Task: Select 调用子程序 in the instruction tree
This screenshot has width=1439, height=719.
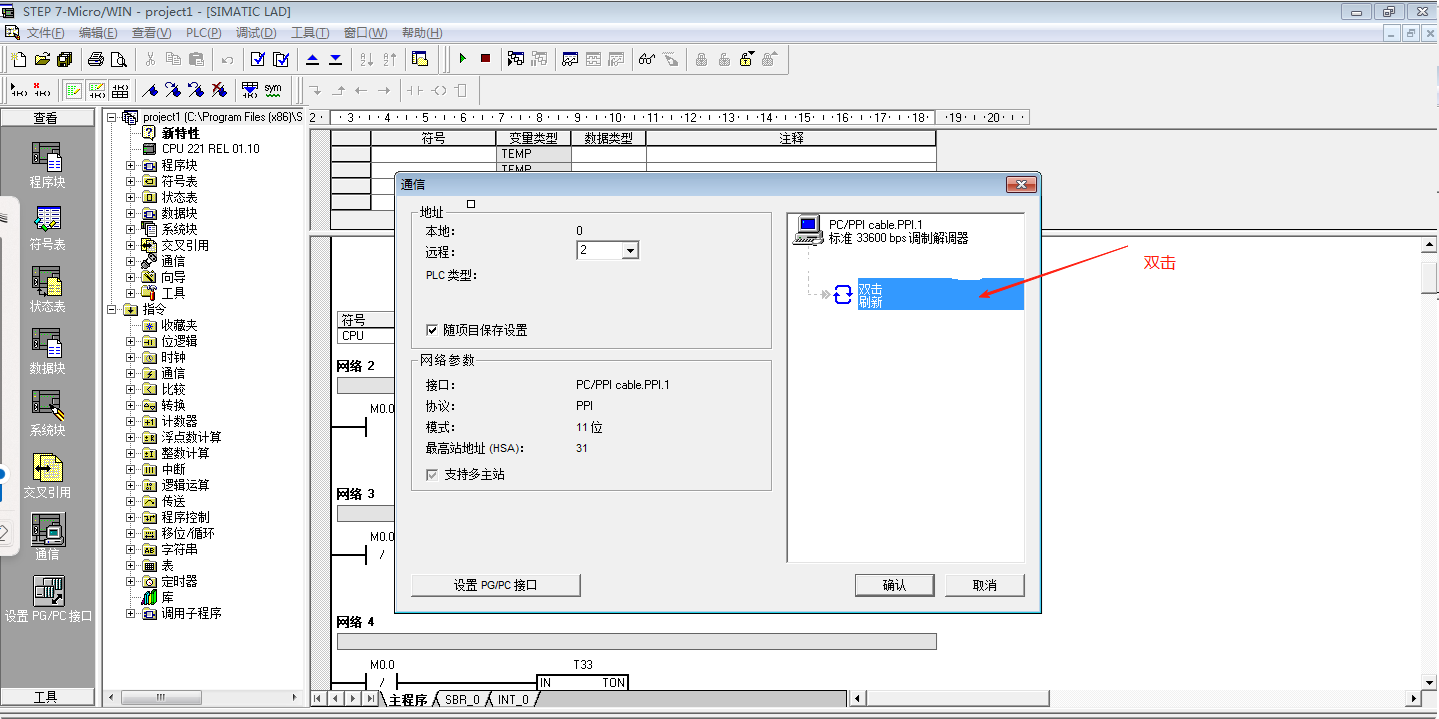Action: 191,613
